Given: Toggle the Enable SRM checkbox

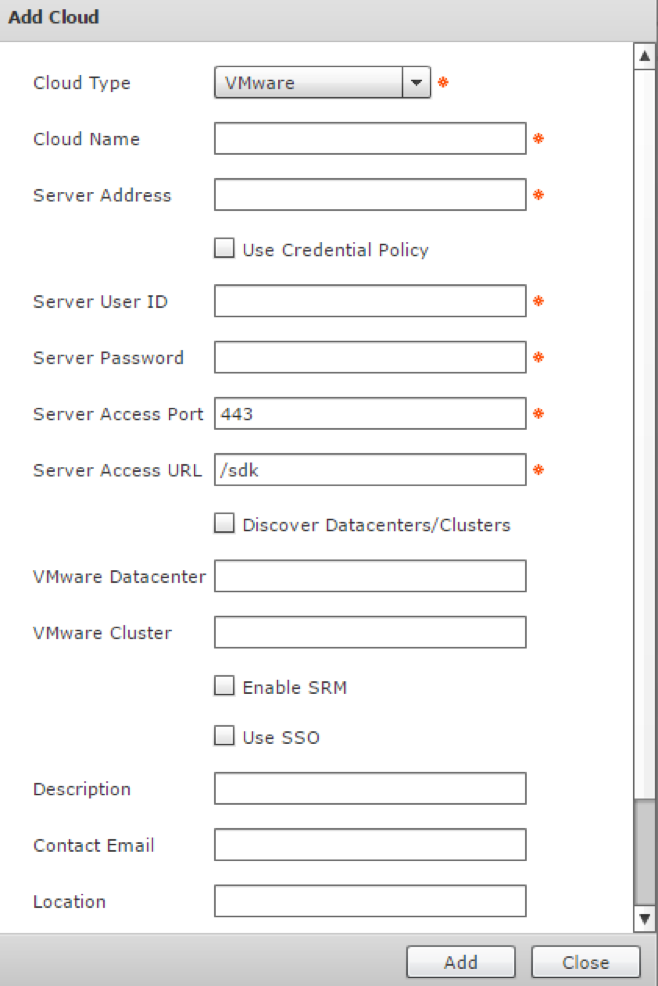Looking at the screenshot, I should click(x=225, y=686).
